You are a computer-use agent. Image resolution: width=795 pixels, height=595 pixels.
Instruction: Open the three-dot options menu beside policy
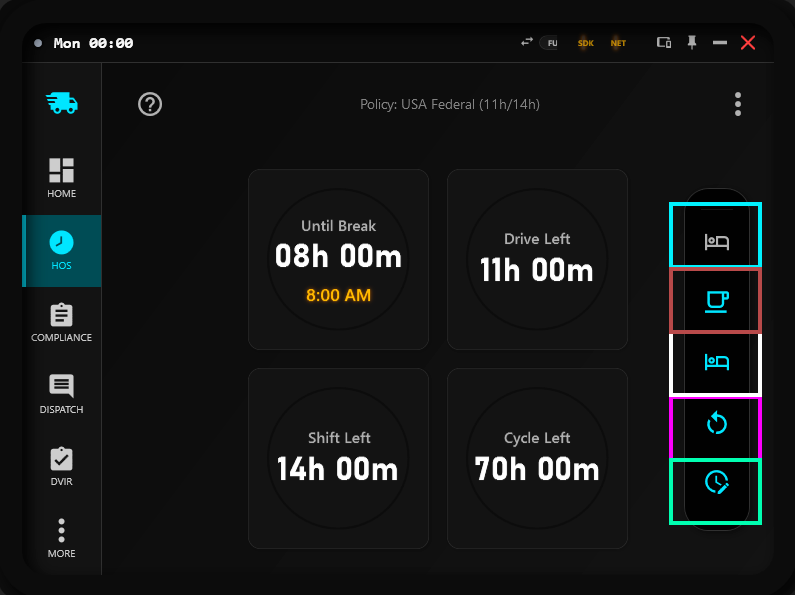[x=738, y=104]
